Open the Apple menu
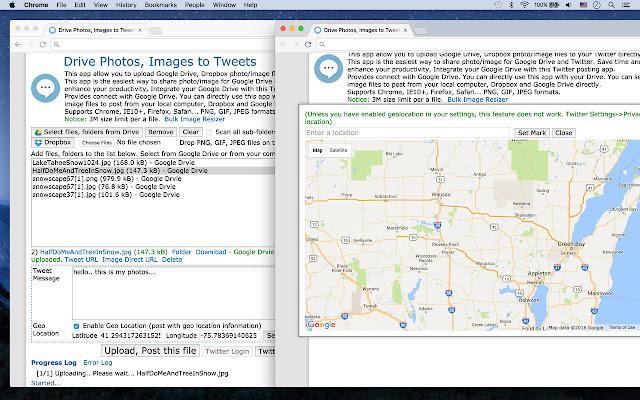The width and height of the screenshot is (640, 400). click(x=12, y=5)
